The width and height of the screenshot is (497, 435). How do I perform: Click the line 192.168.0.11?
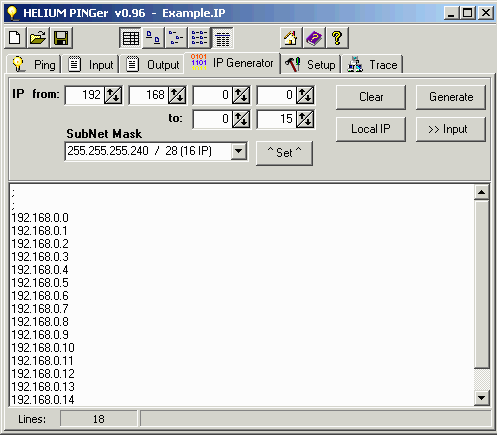point(42,361)
